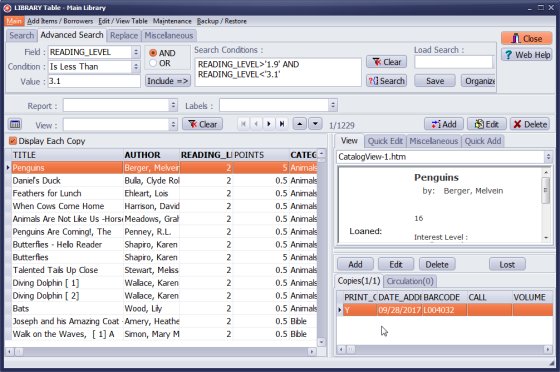Select the row When Cows Come Home
Viewport: 560px width, 372px height.
point(164,206)
